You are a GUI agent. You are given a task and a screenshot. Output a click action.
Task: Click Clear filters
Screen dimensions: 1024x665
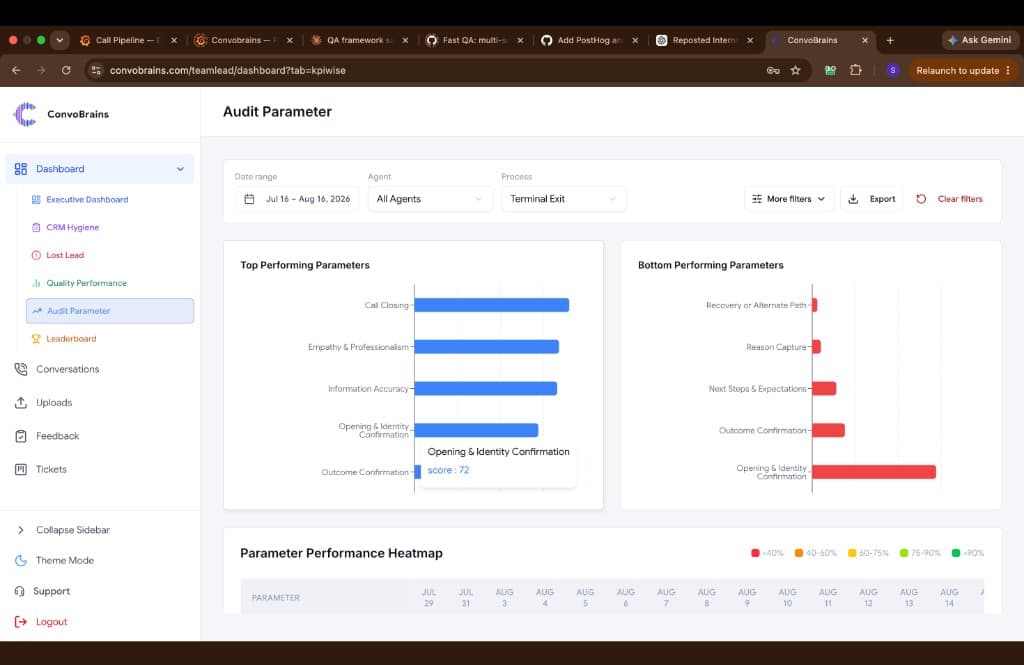[x=960, y=199]
